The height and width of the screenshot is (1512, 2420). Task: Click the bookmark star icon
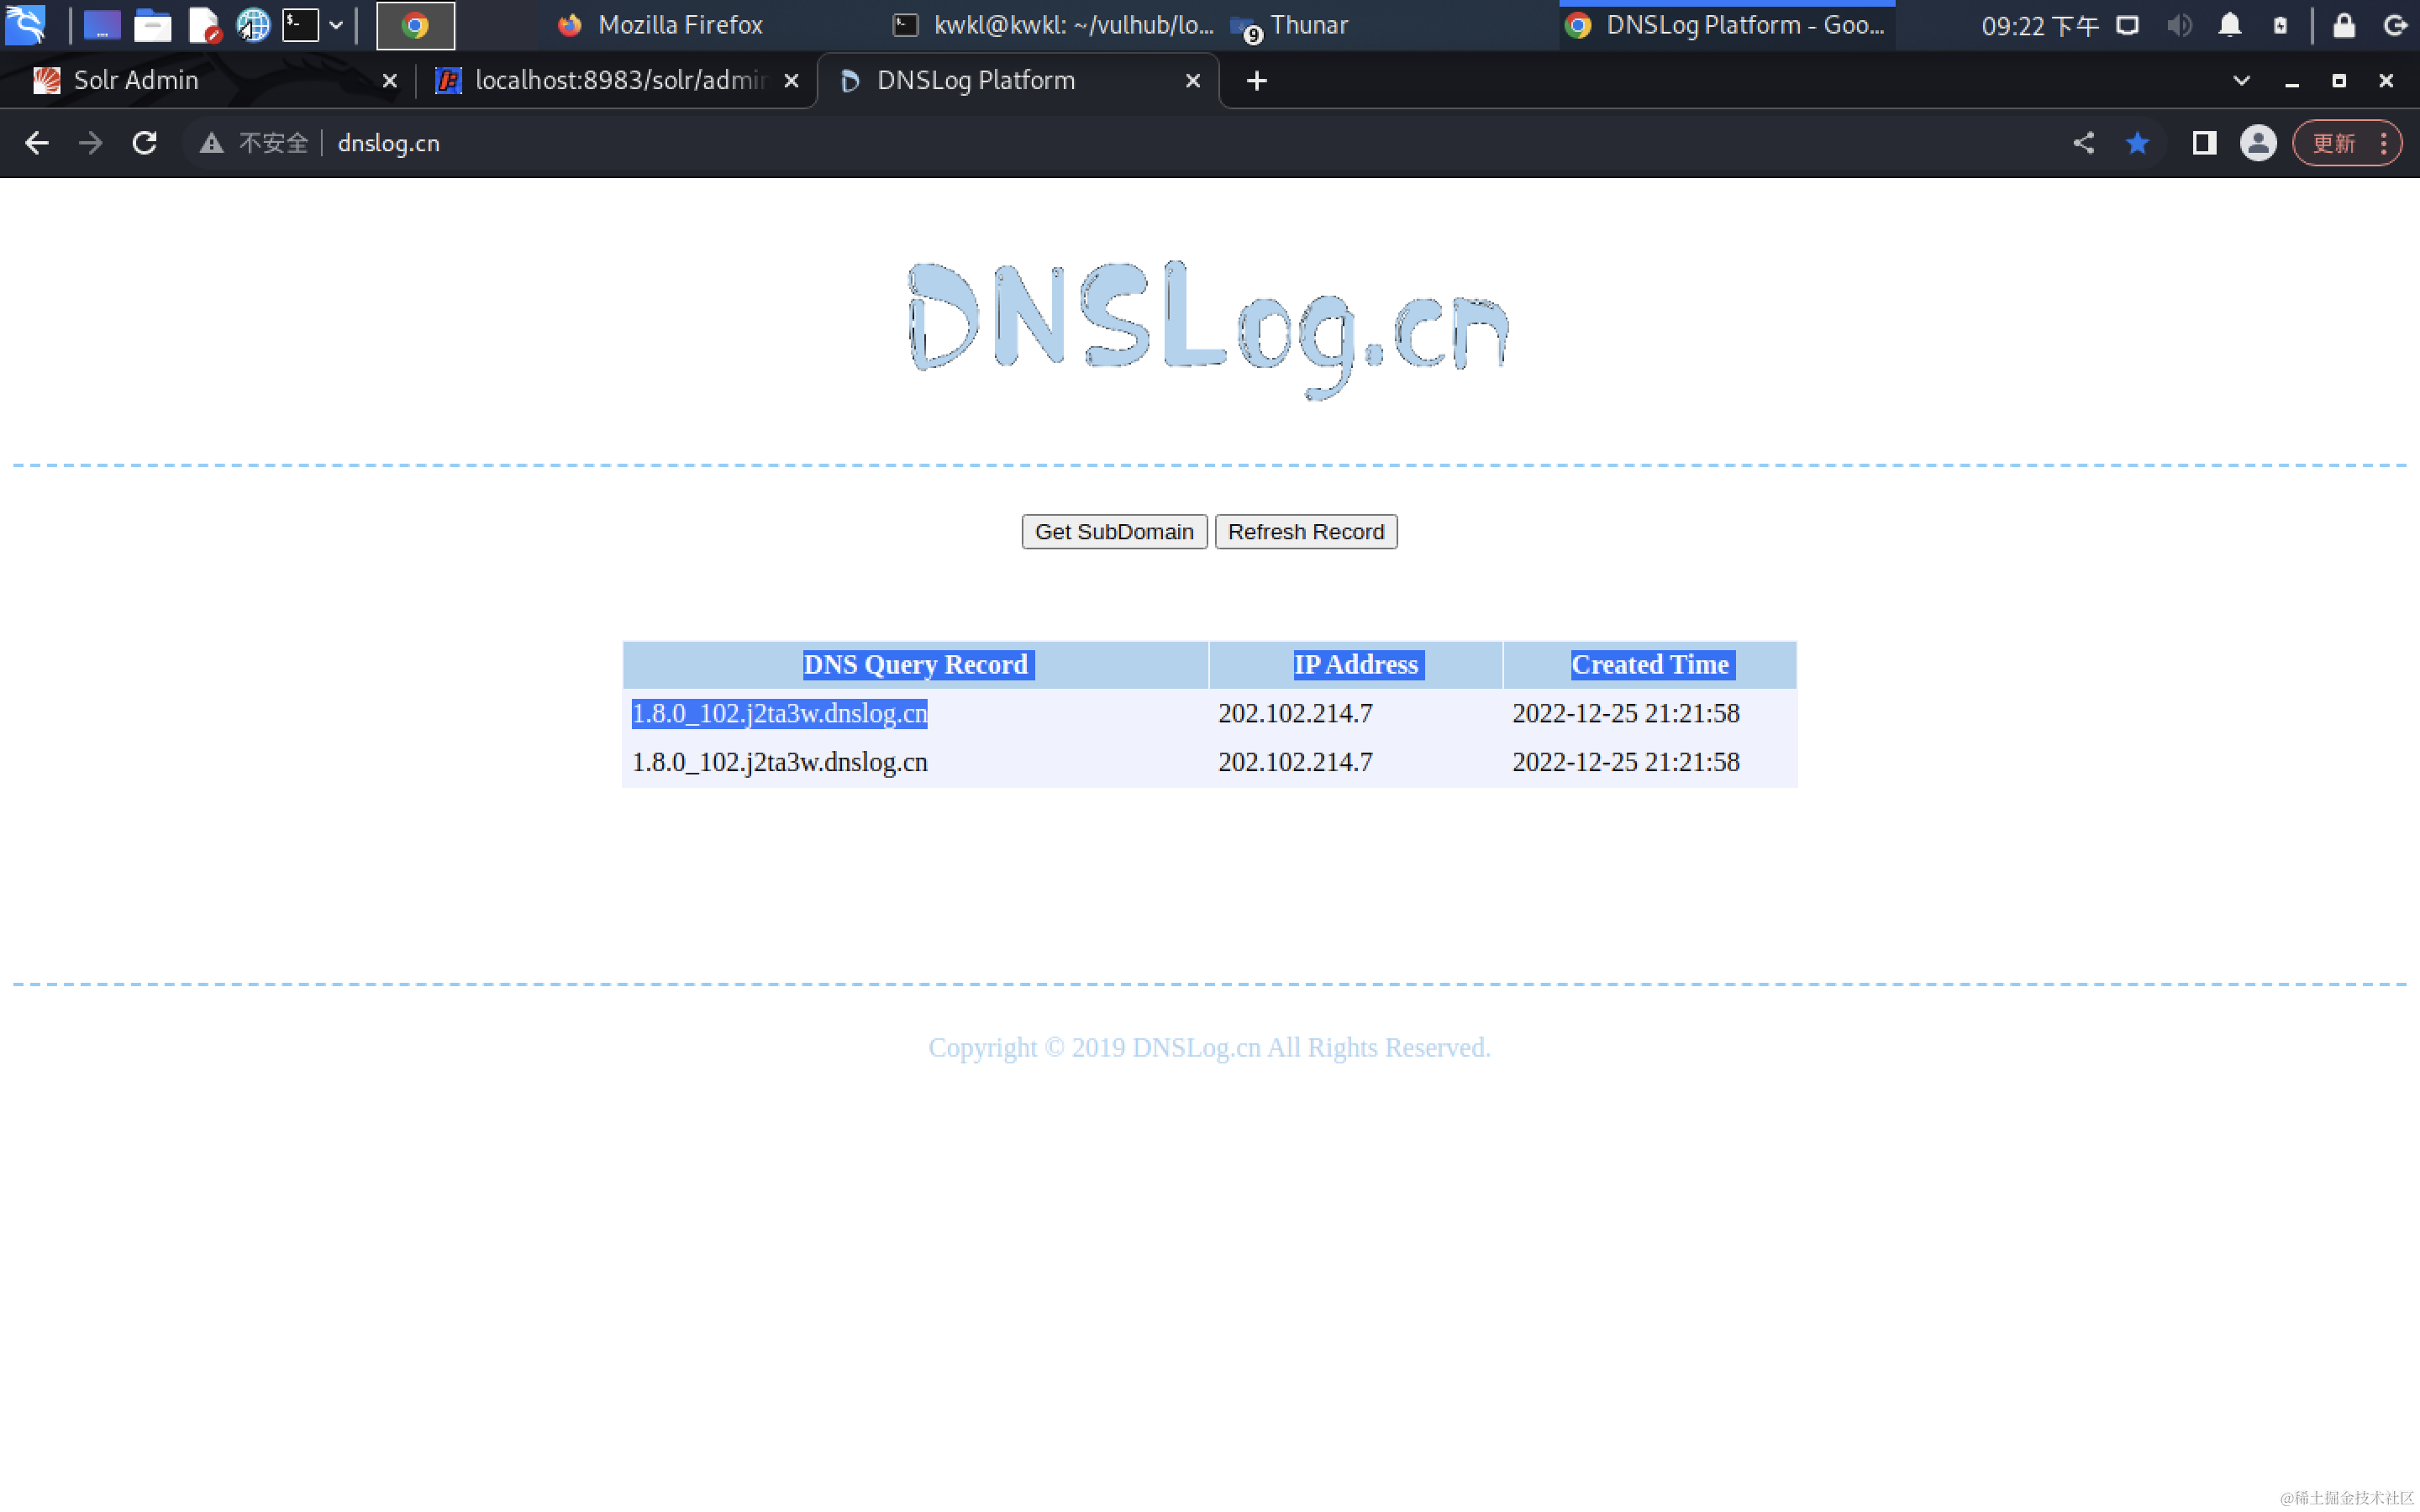pyautogui.click(x=2137, y=143)
